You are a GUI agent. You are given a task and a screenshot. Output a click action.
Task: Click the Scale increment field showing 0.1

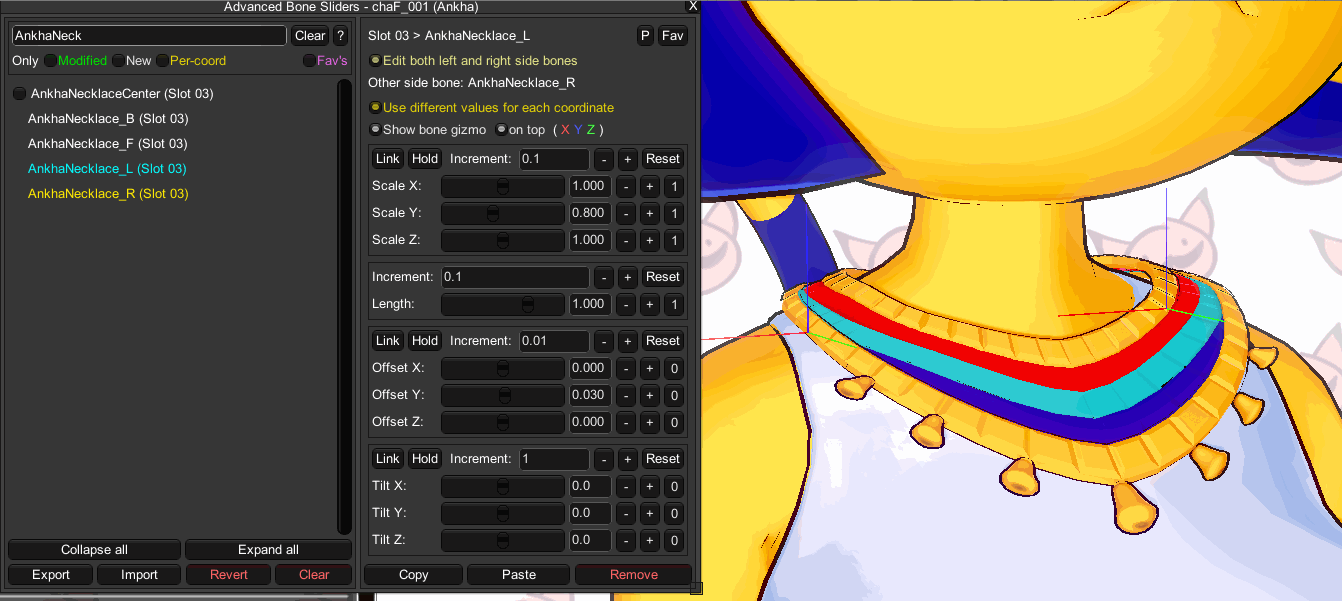(x=554, y=159)
